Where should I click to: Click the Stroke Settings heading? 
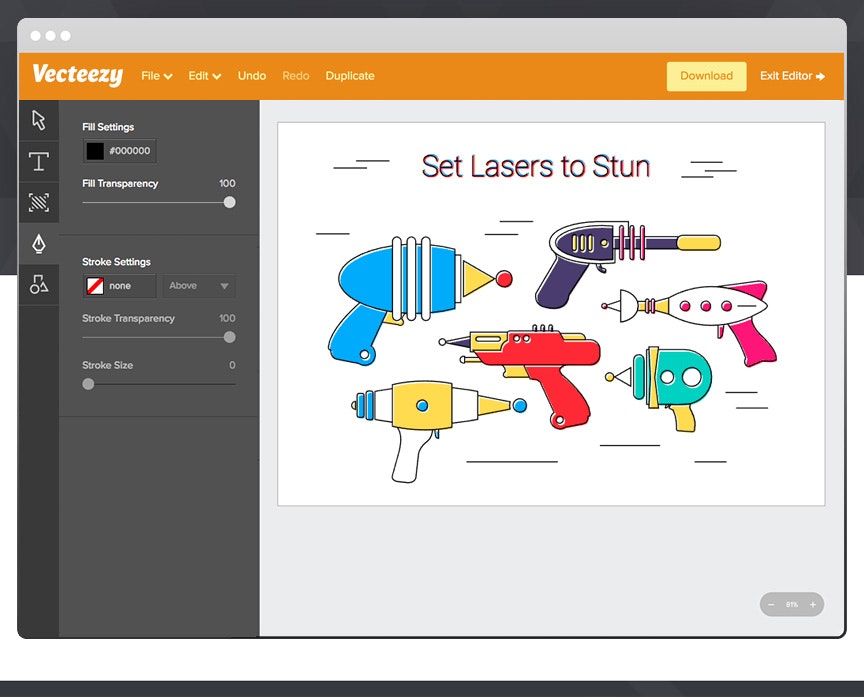116,262
